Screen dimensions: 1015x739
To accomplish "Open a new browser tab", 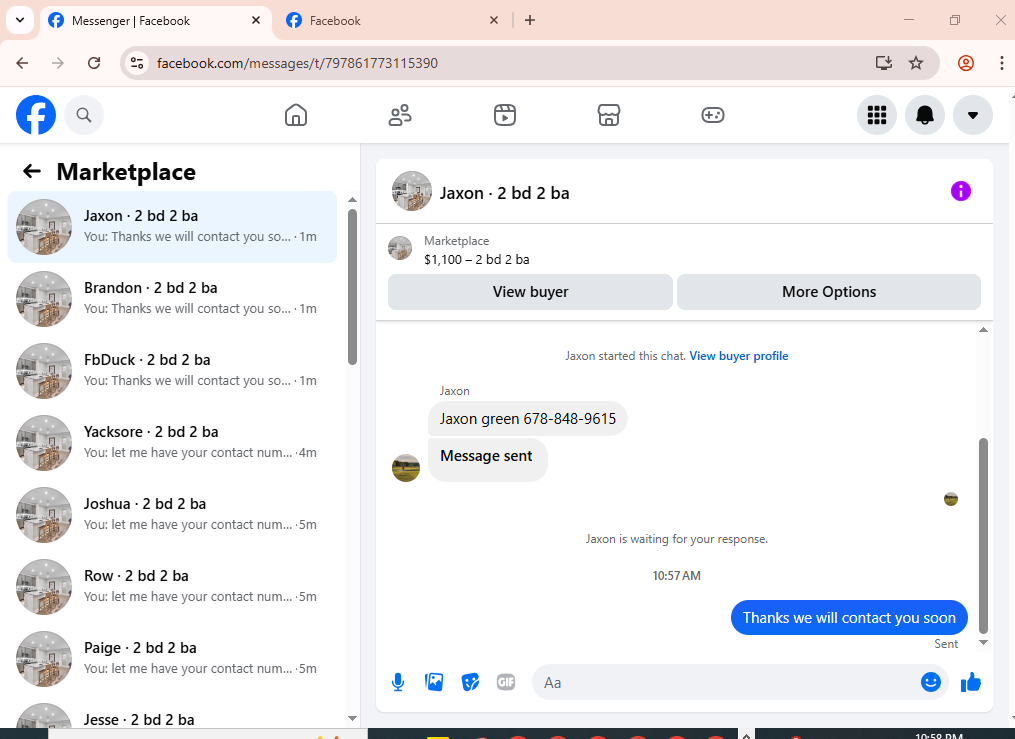I will coord(530,20).
